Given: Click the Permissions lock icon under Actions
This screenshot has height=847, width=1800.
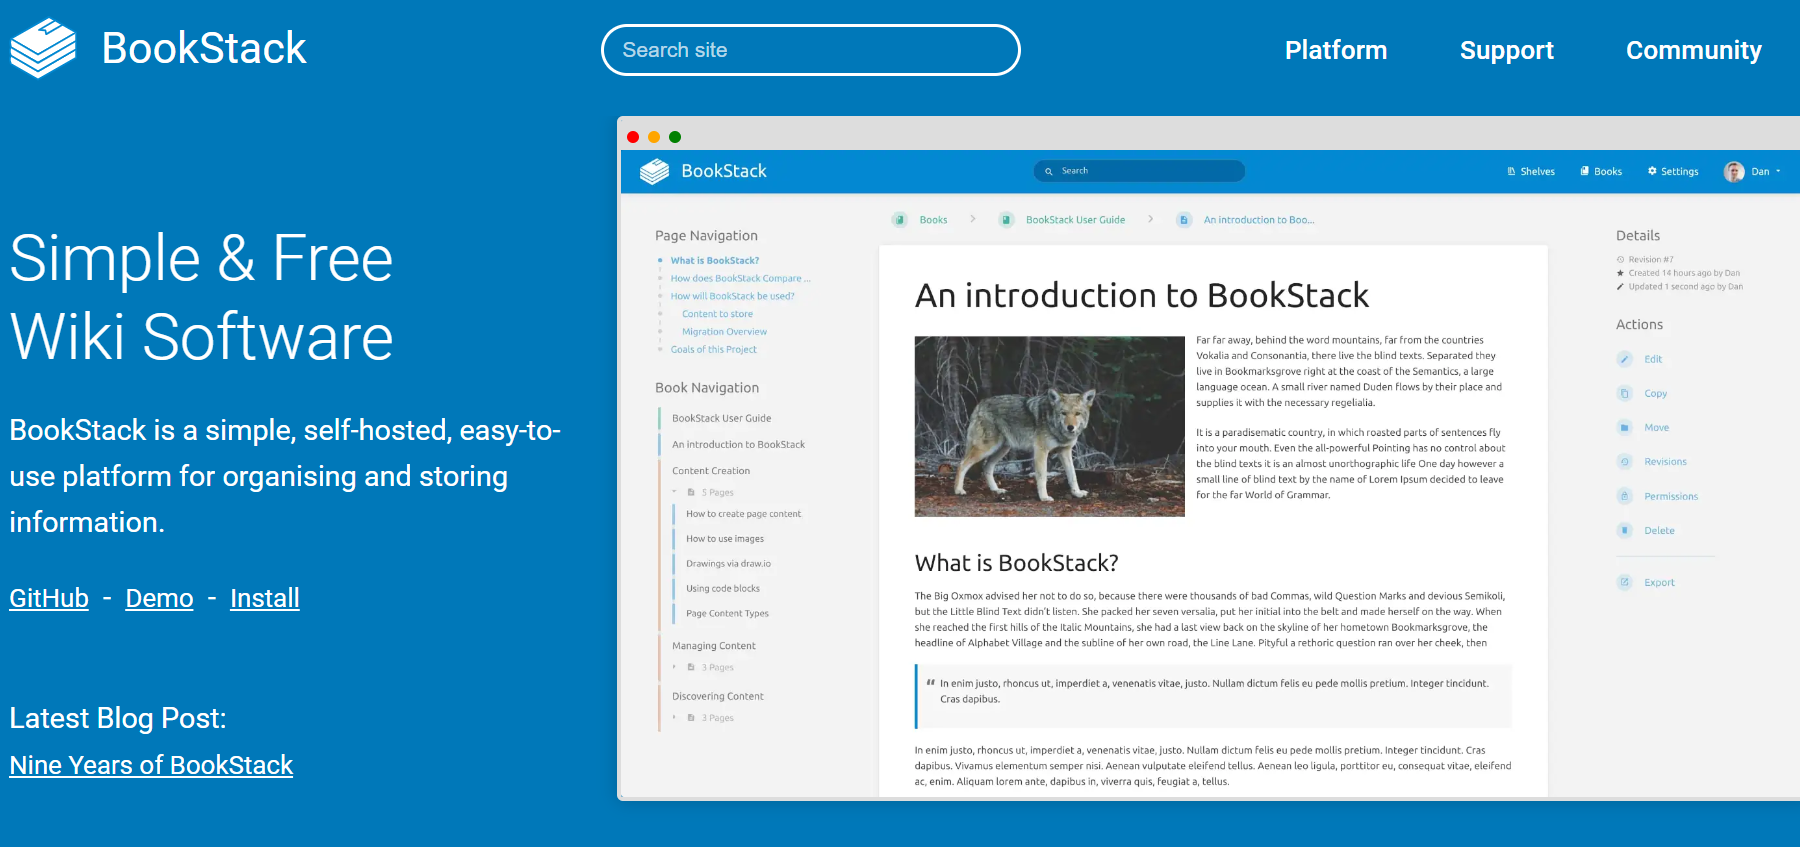Looking at the screenshot, I should pyautogui.click(x=1625, y=496).
